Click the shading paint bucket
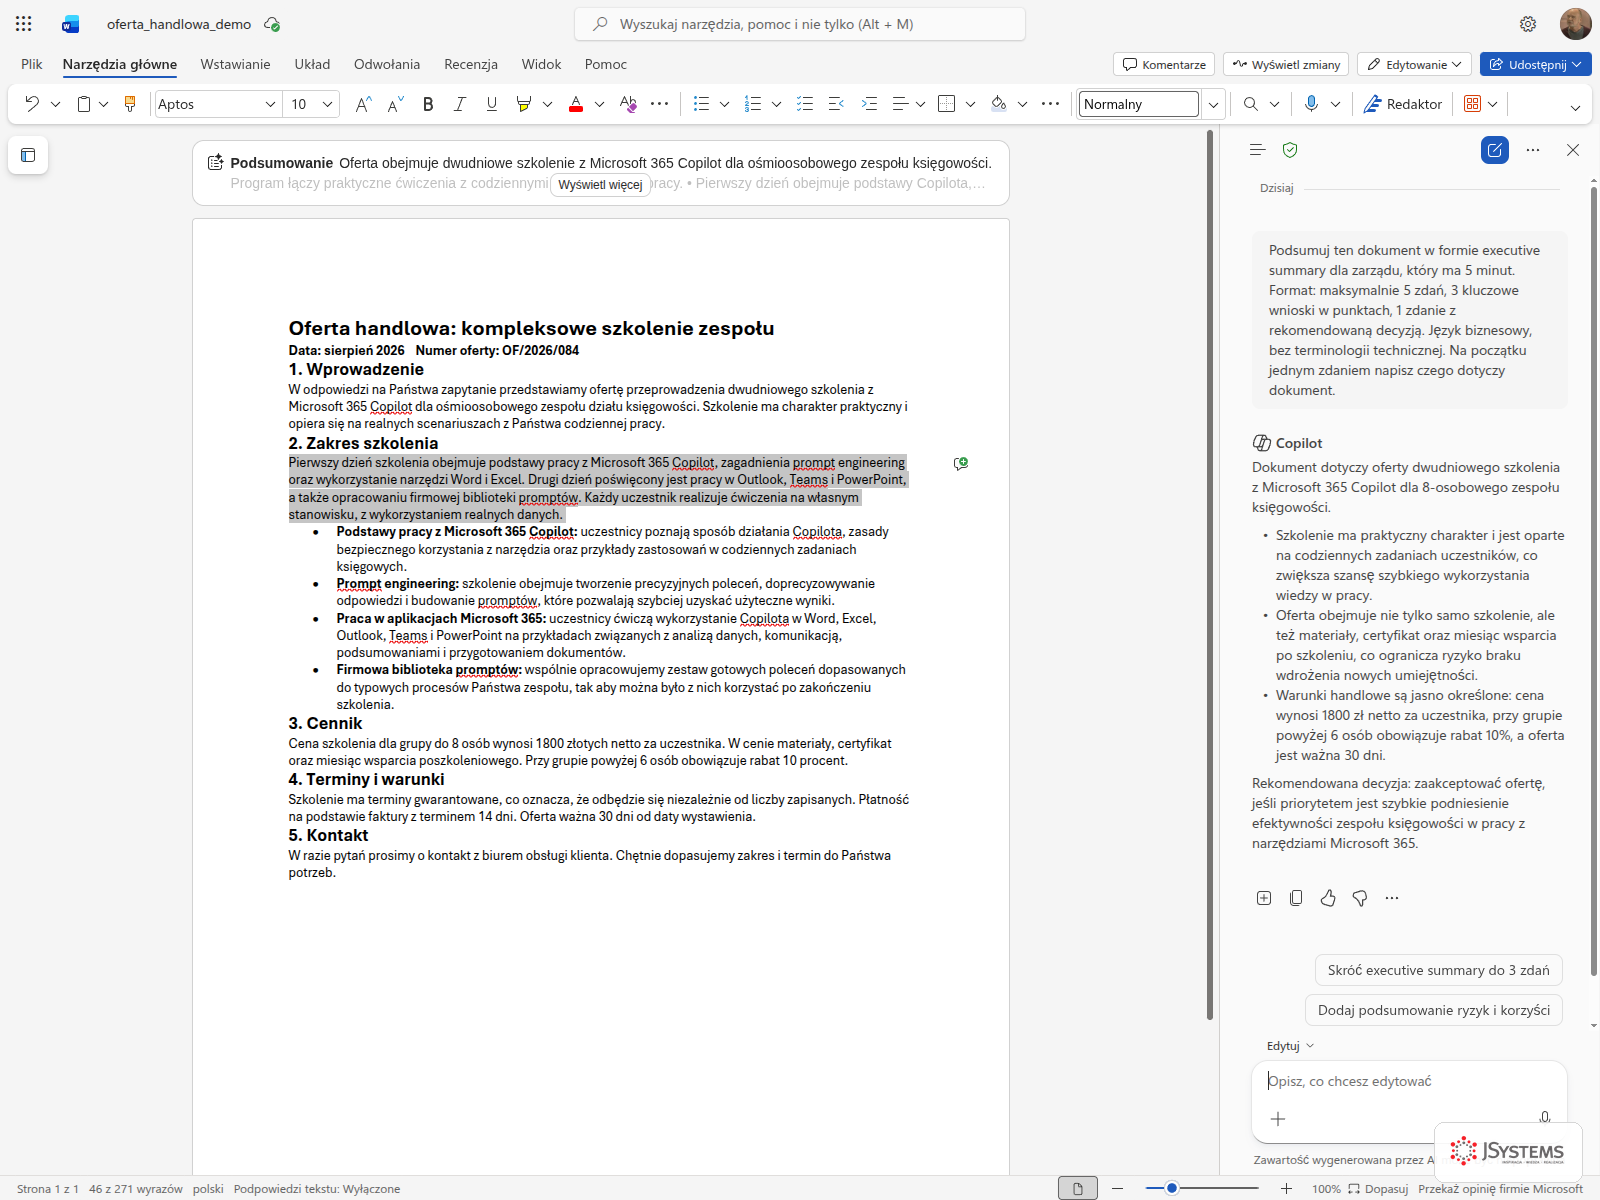The height and width of the screenshot is (1200, 1600). coord(999,104)
